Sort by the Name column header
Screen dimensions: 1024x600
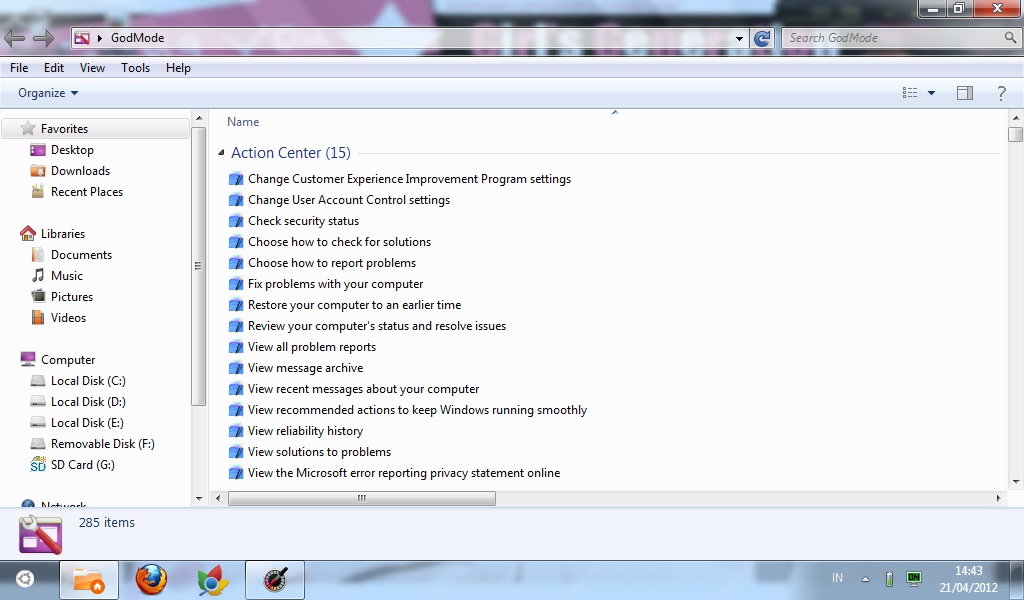[x=243, y=121]
